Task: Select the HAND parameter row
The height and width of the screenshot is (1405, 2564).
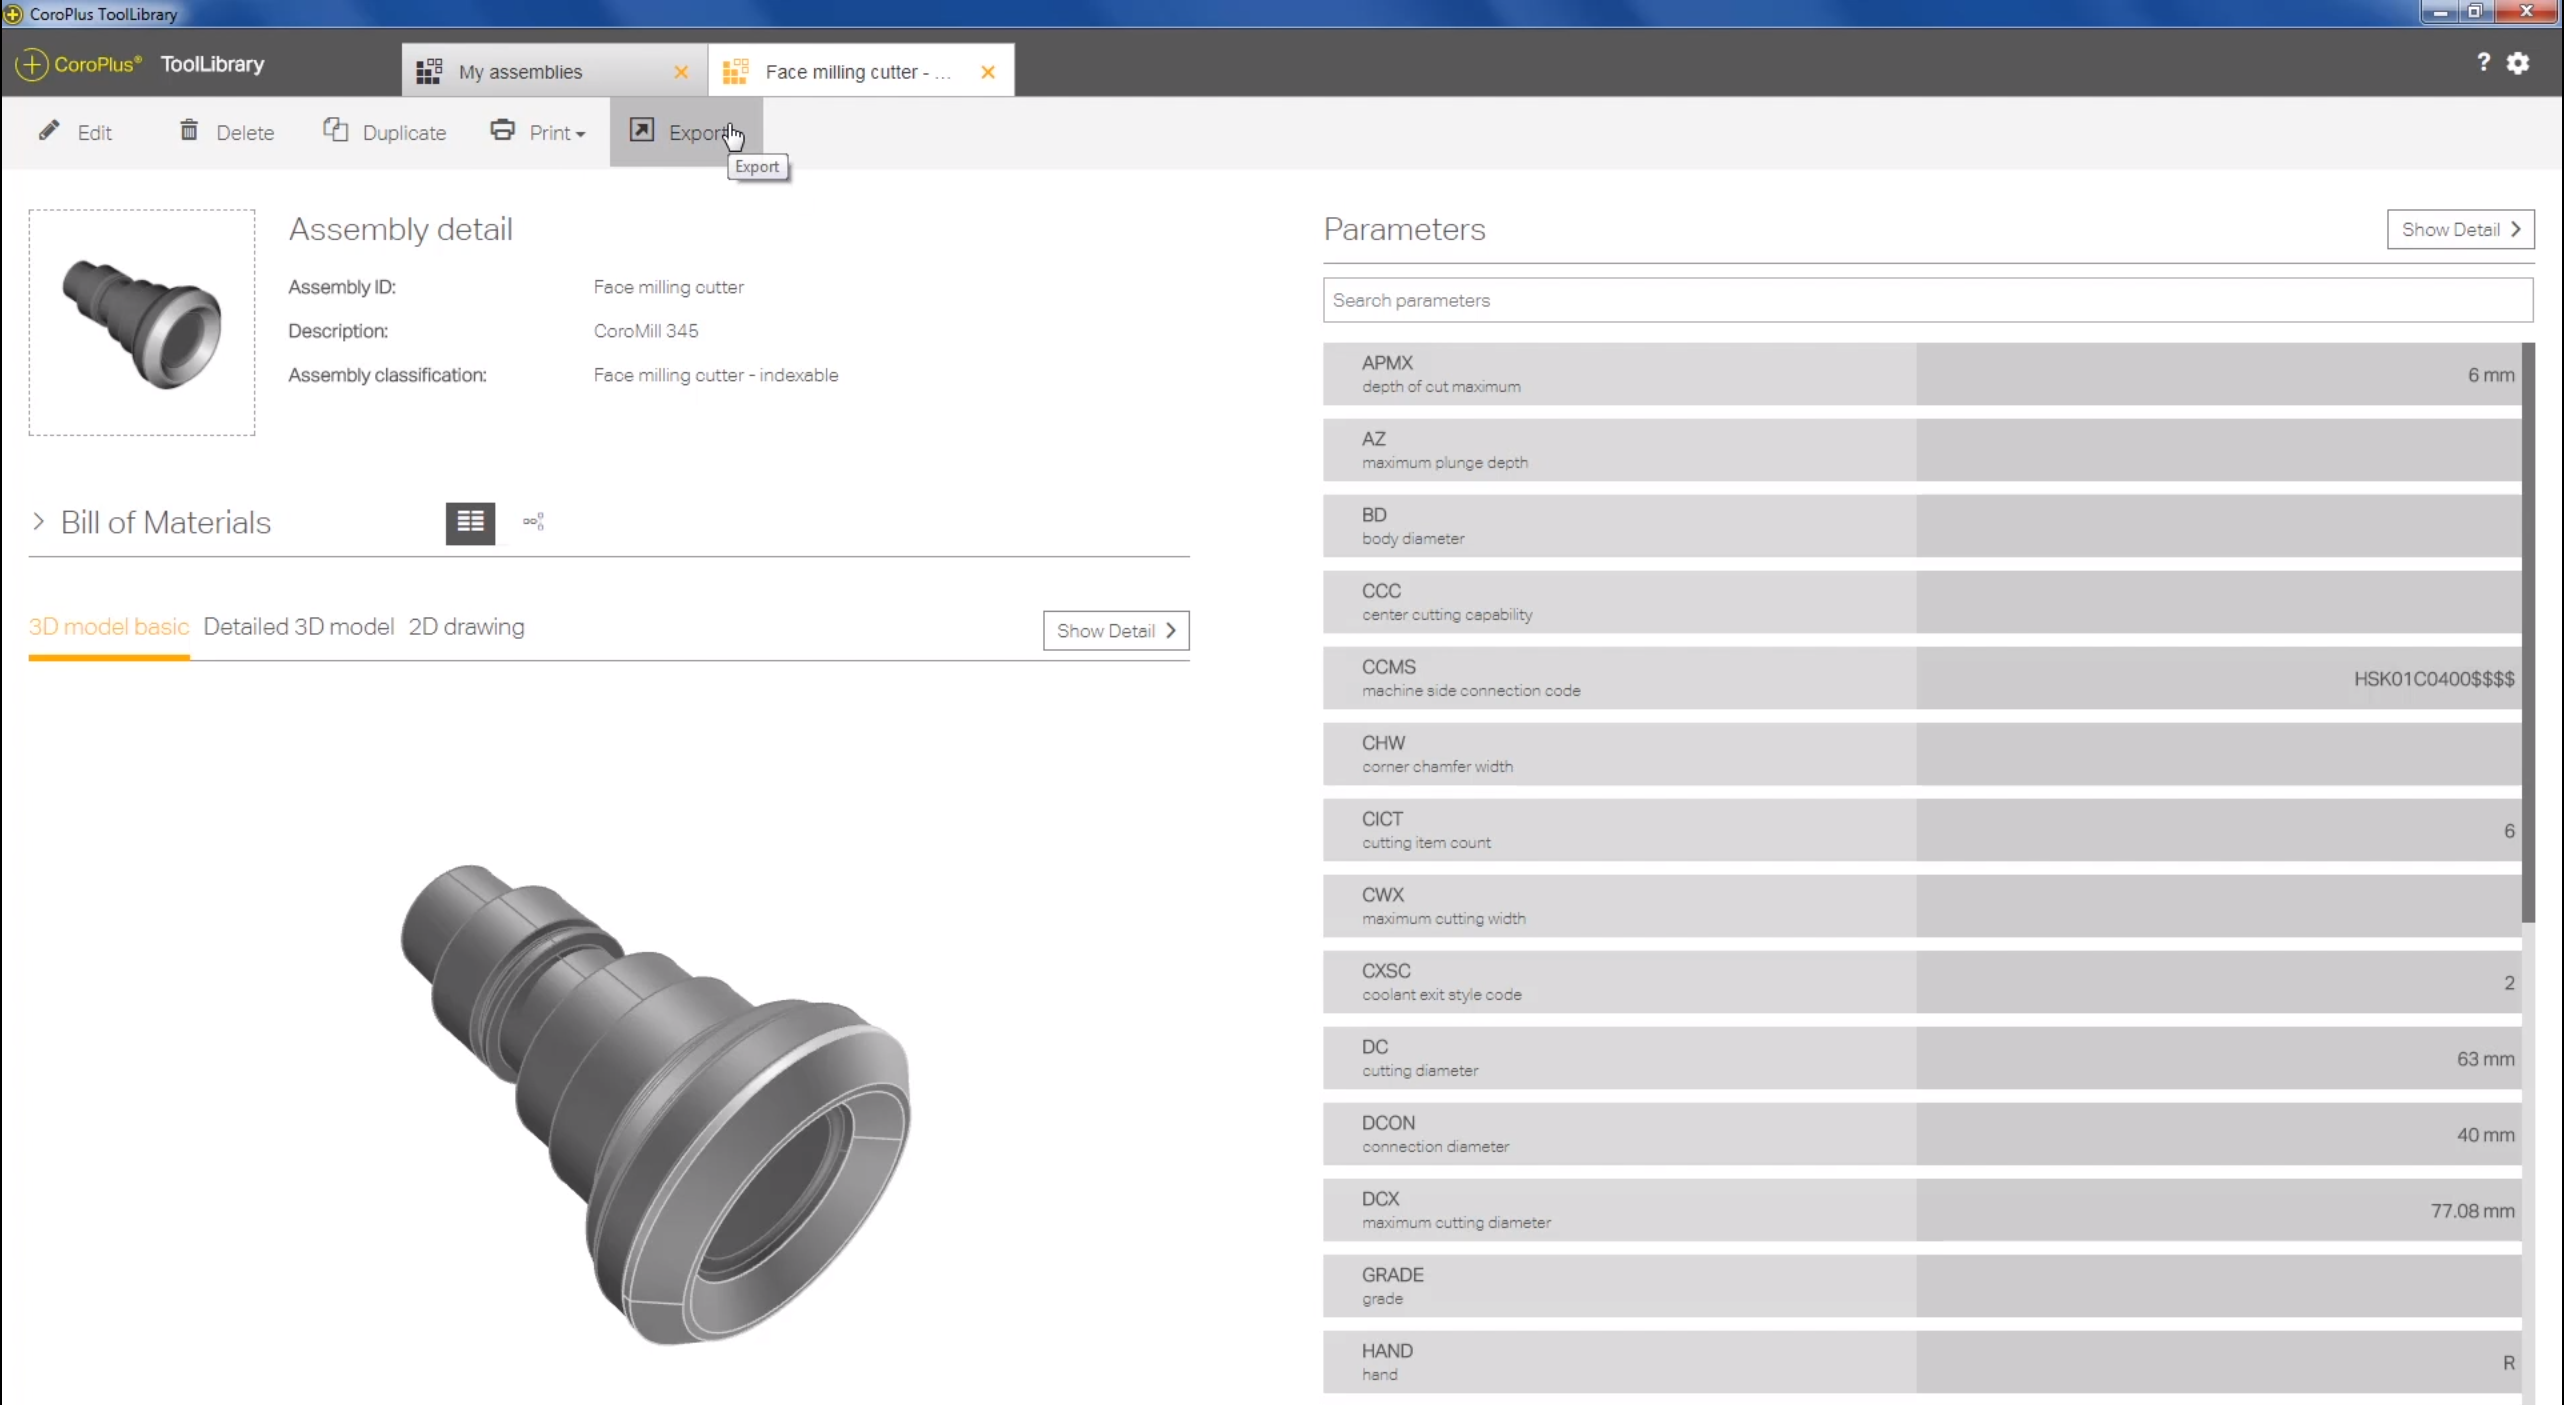Action: (1921, 1362)
